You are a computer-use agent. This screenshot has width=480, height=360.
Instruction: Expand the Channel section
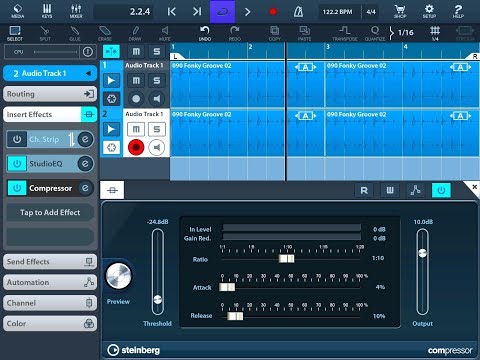(50, 303)
